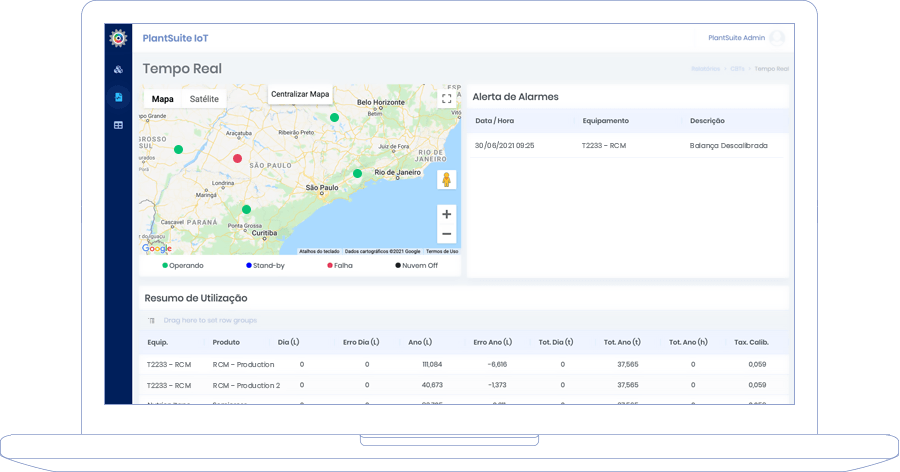Click the Resumo de Utilização panel title
The image size is (900, 472).
196,298
